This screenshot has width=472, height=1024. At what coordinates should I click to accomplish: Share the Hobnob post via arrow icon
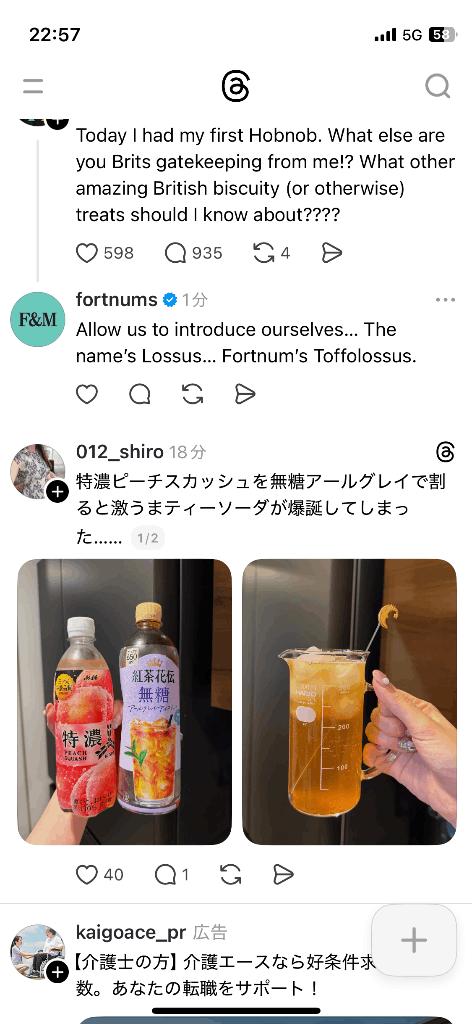pos(332,253)
